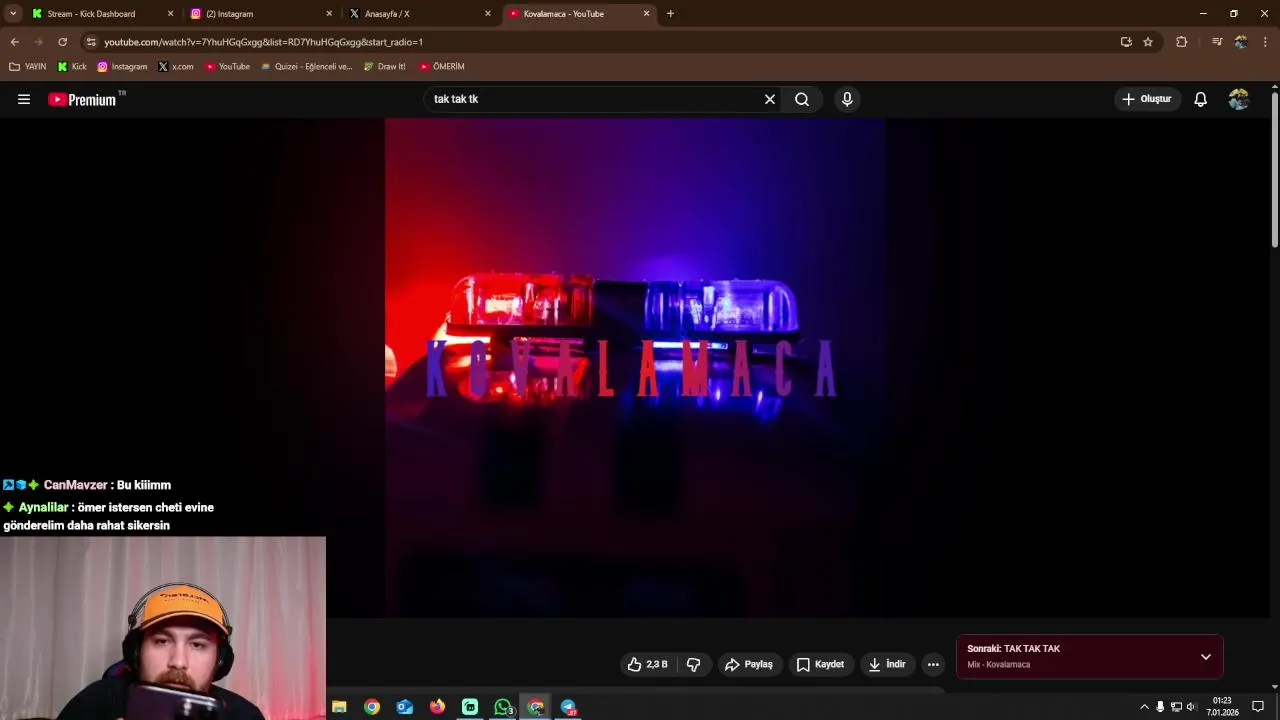
Task: Click the CanMavzer chat username
Action: (75, 485)
